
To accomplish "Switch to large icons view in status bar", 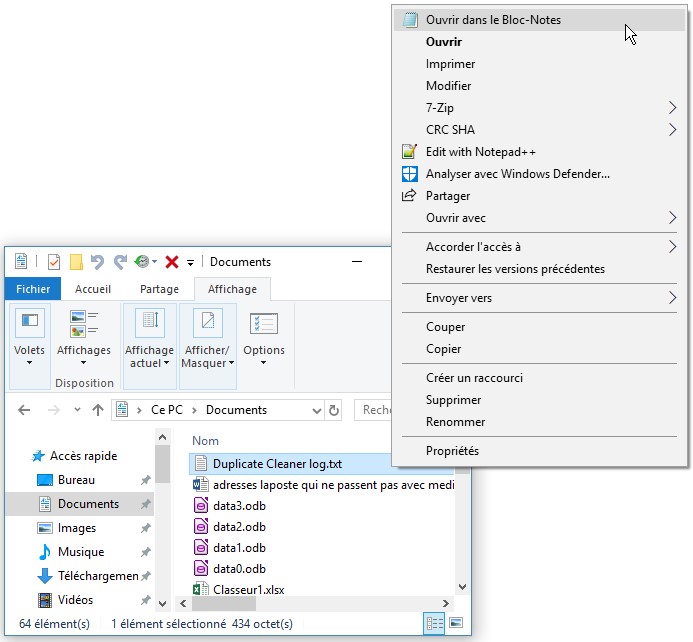I will tap(456, 623).
